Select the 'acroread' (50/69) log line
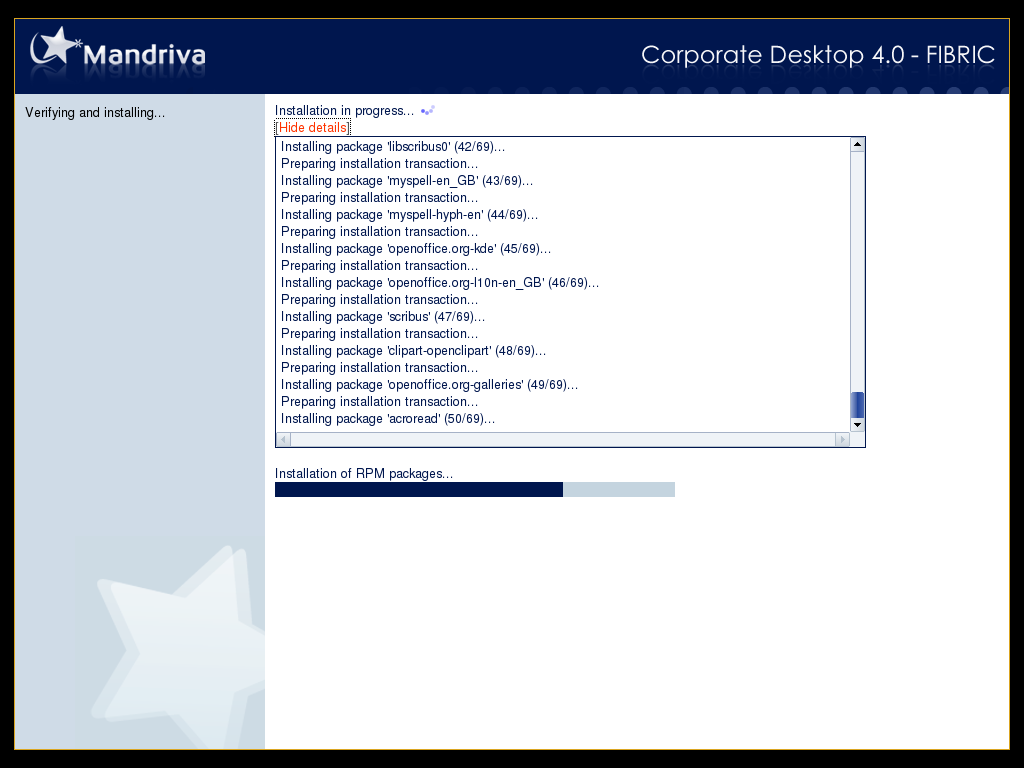 [388, 418]
